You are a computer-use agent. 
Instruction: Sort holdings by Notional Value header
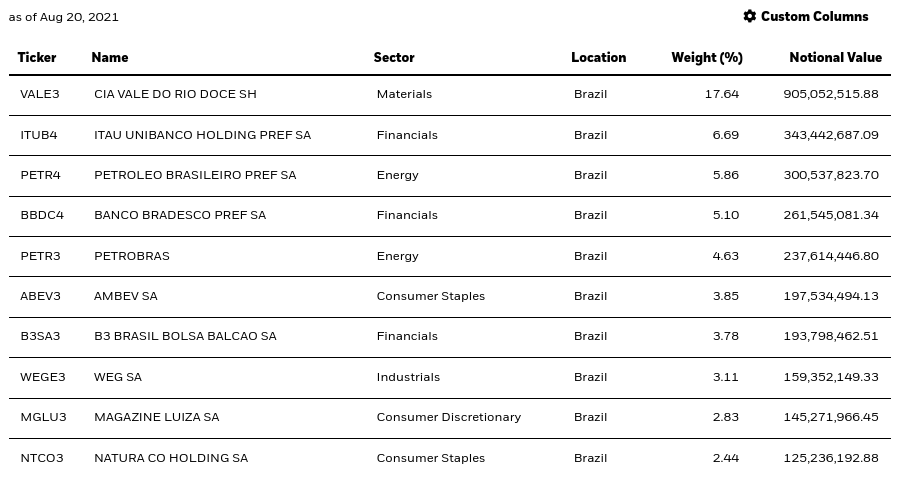(x=835, y=57)
